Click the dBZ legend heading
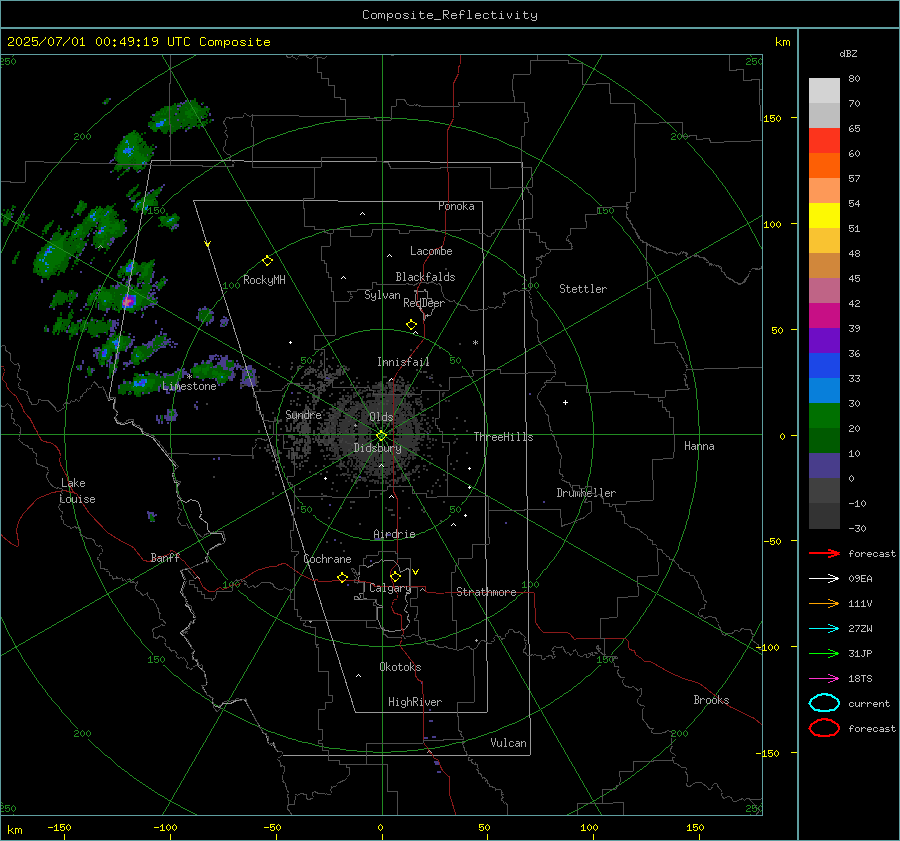This screenshot has width=900, height=841. point(848,53)
